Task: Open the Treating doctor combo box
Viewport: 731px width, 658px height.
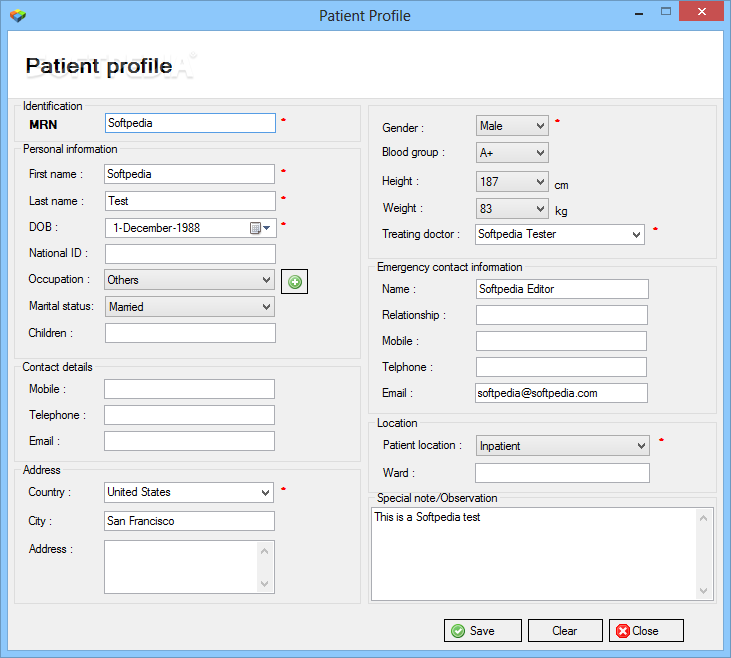Action: pyautogui.click(x=560, y=234)
